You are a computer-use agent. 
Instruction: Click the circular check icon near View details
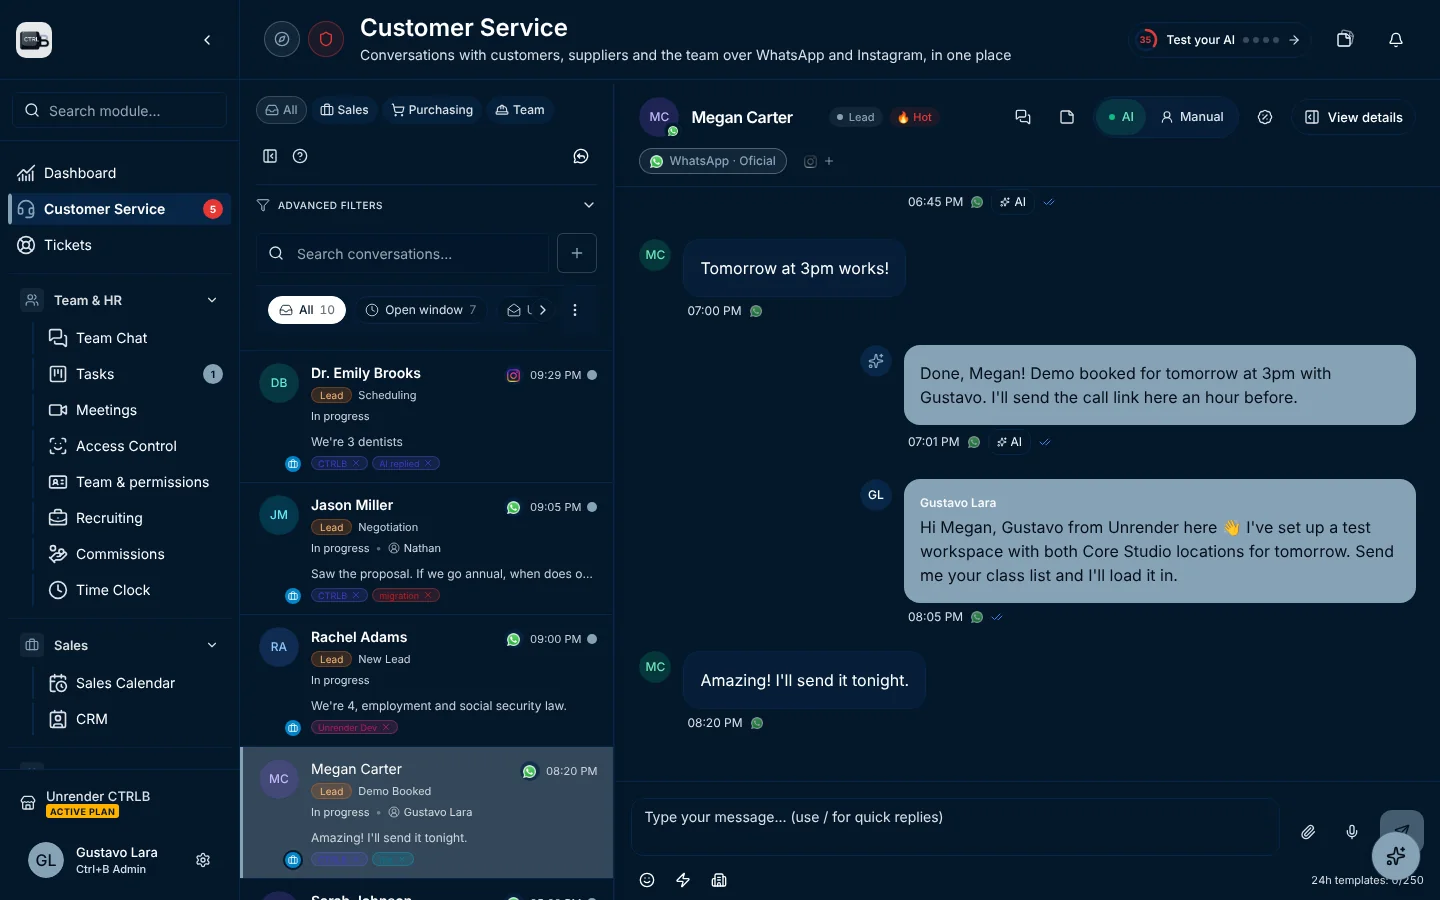(1265, 117)
